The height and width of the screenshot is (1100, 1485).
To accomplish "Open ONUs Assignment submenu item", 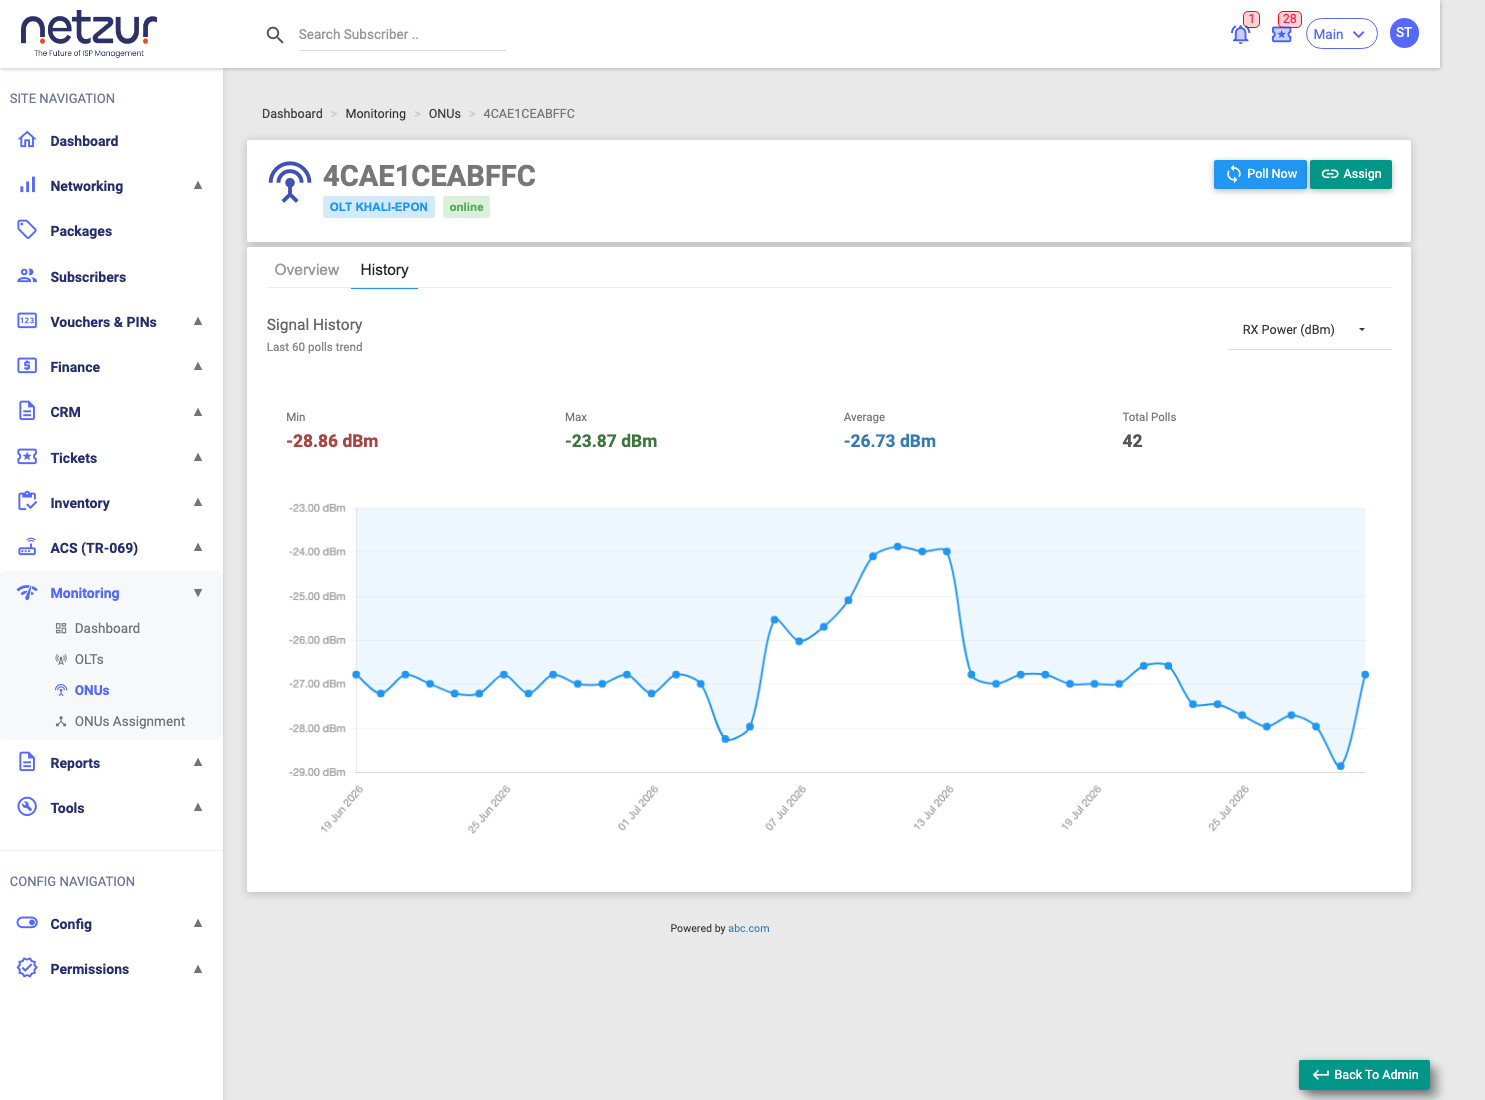I will (x=130, y=721).
